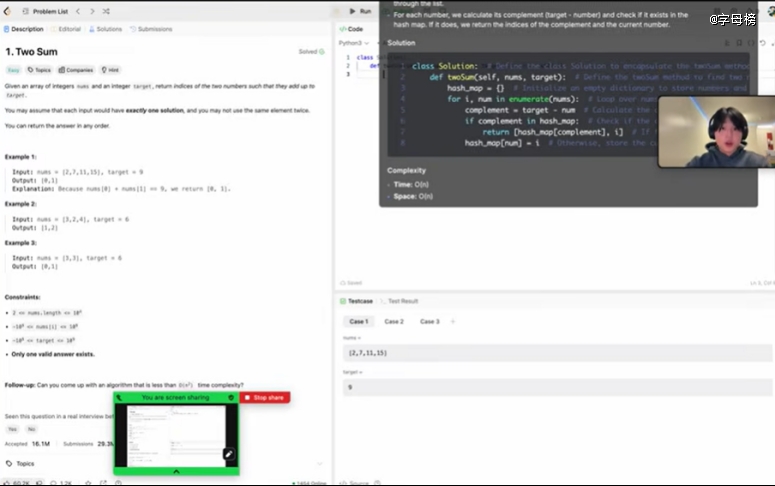Add a new testcase with plus icon

tap(453, 321)
